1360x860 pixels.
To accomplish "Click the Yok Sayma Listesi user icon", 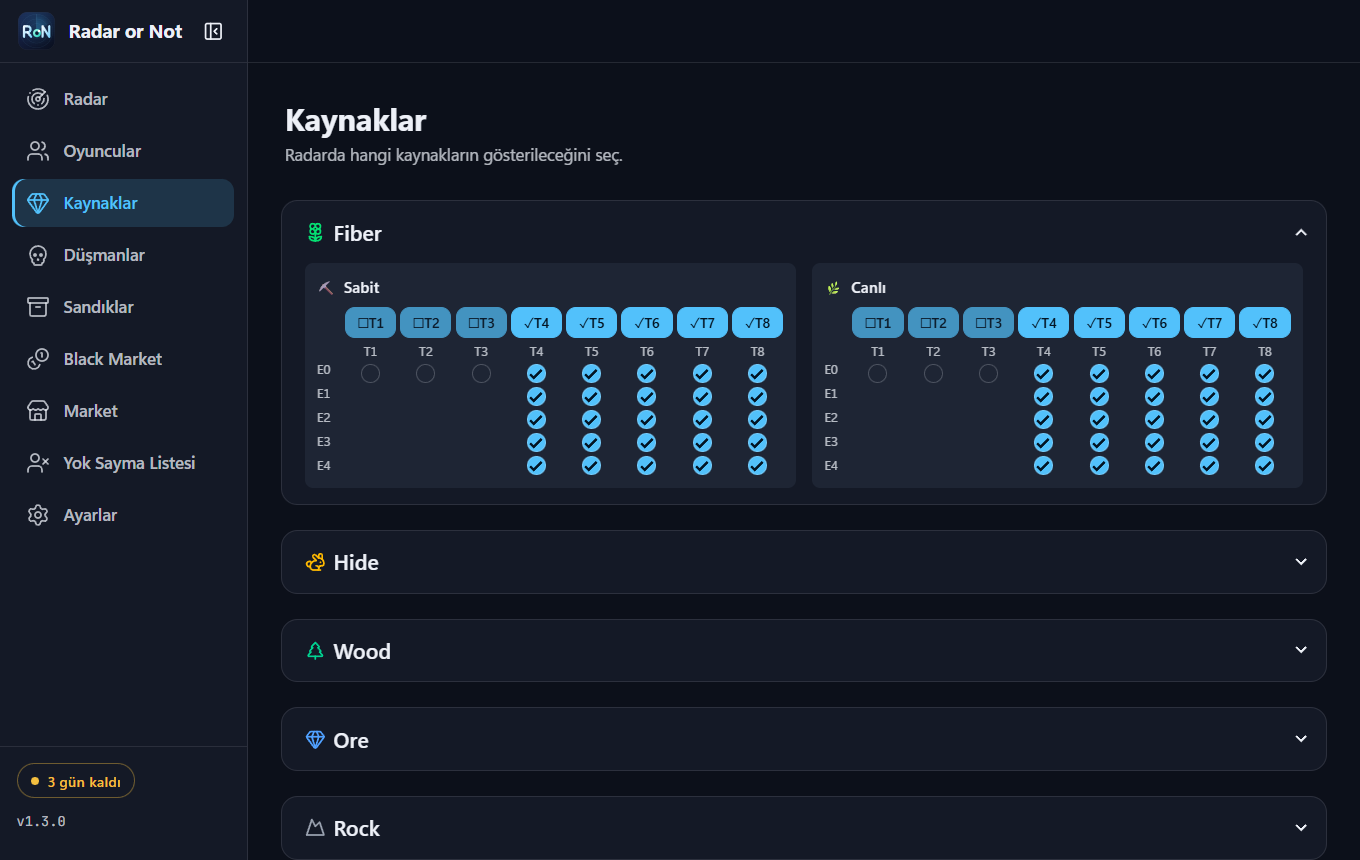I will (x=38, y=463).
